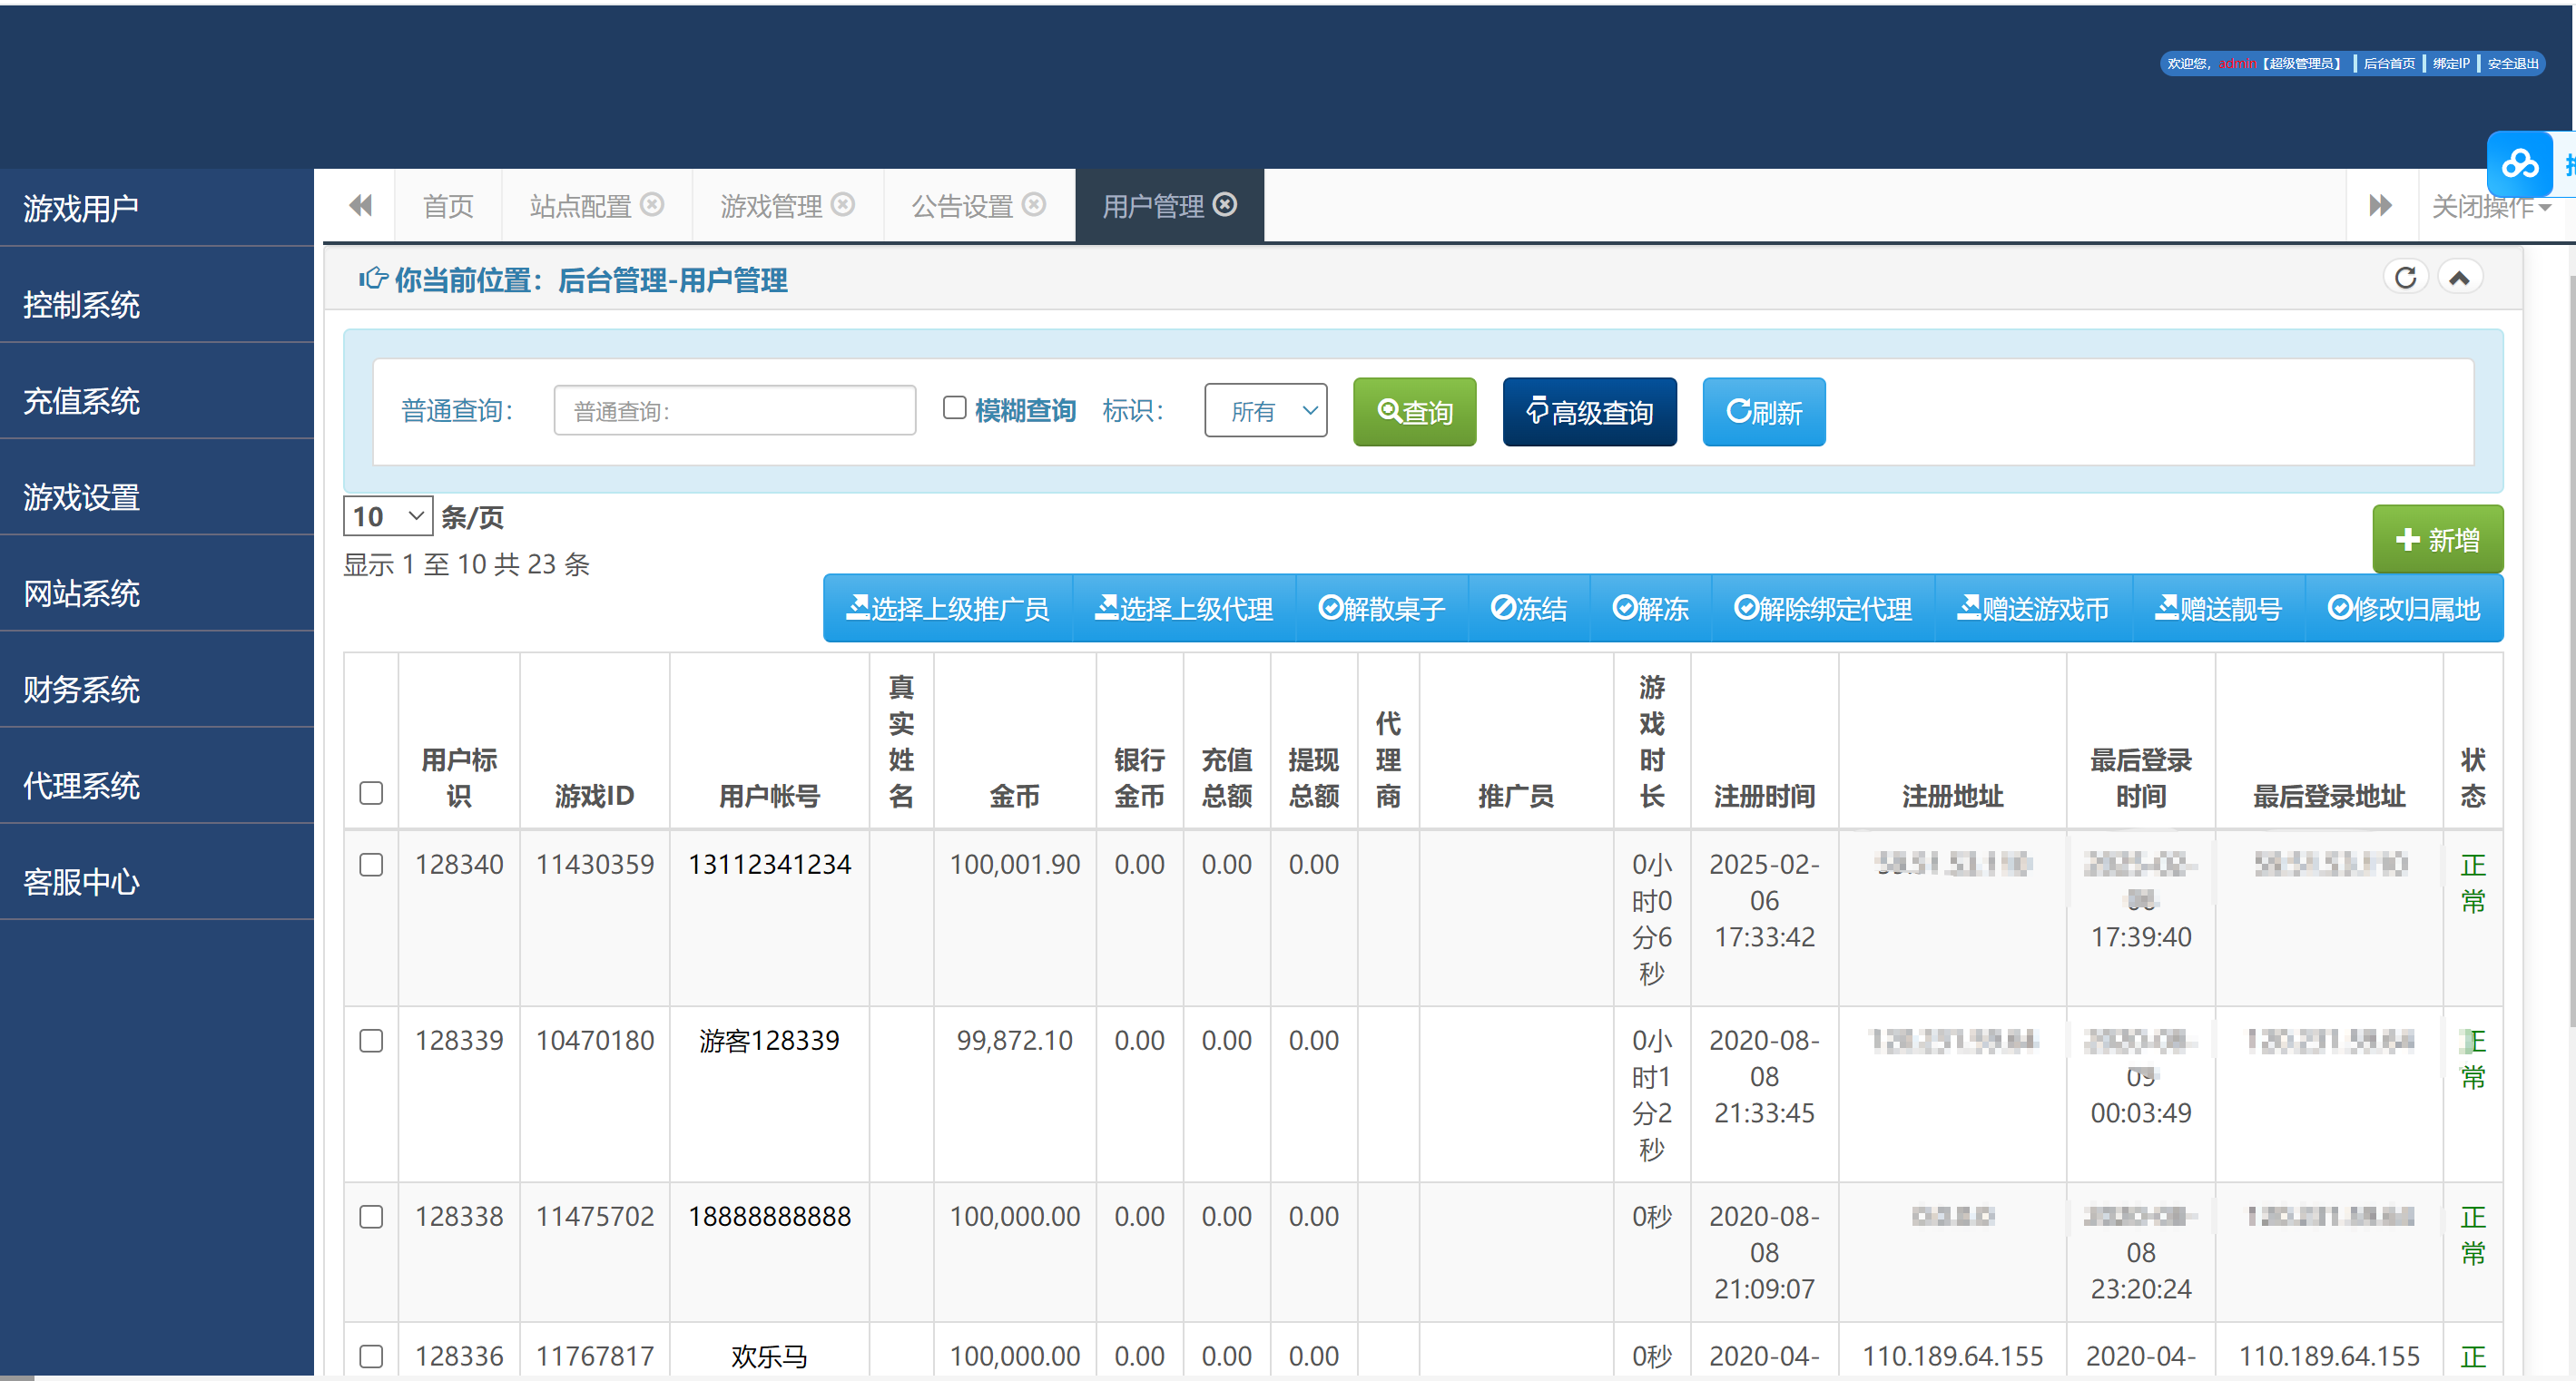Select the checkbox for user 128340
This screenshot has height=1381, width=2576.
point(371,865)
